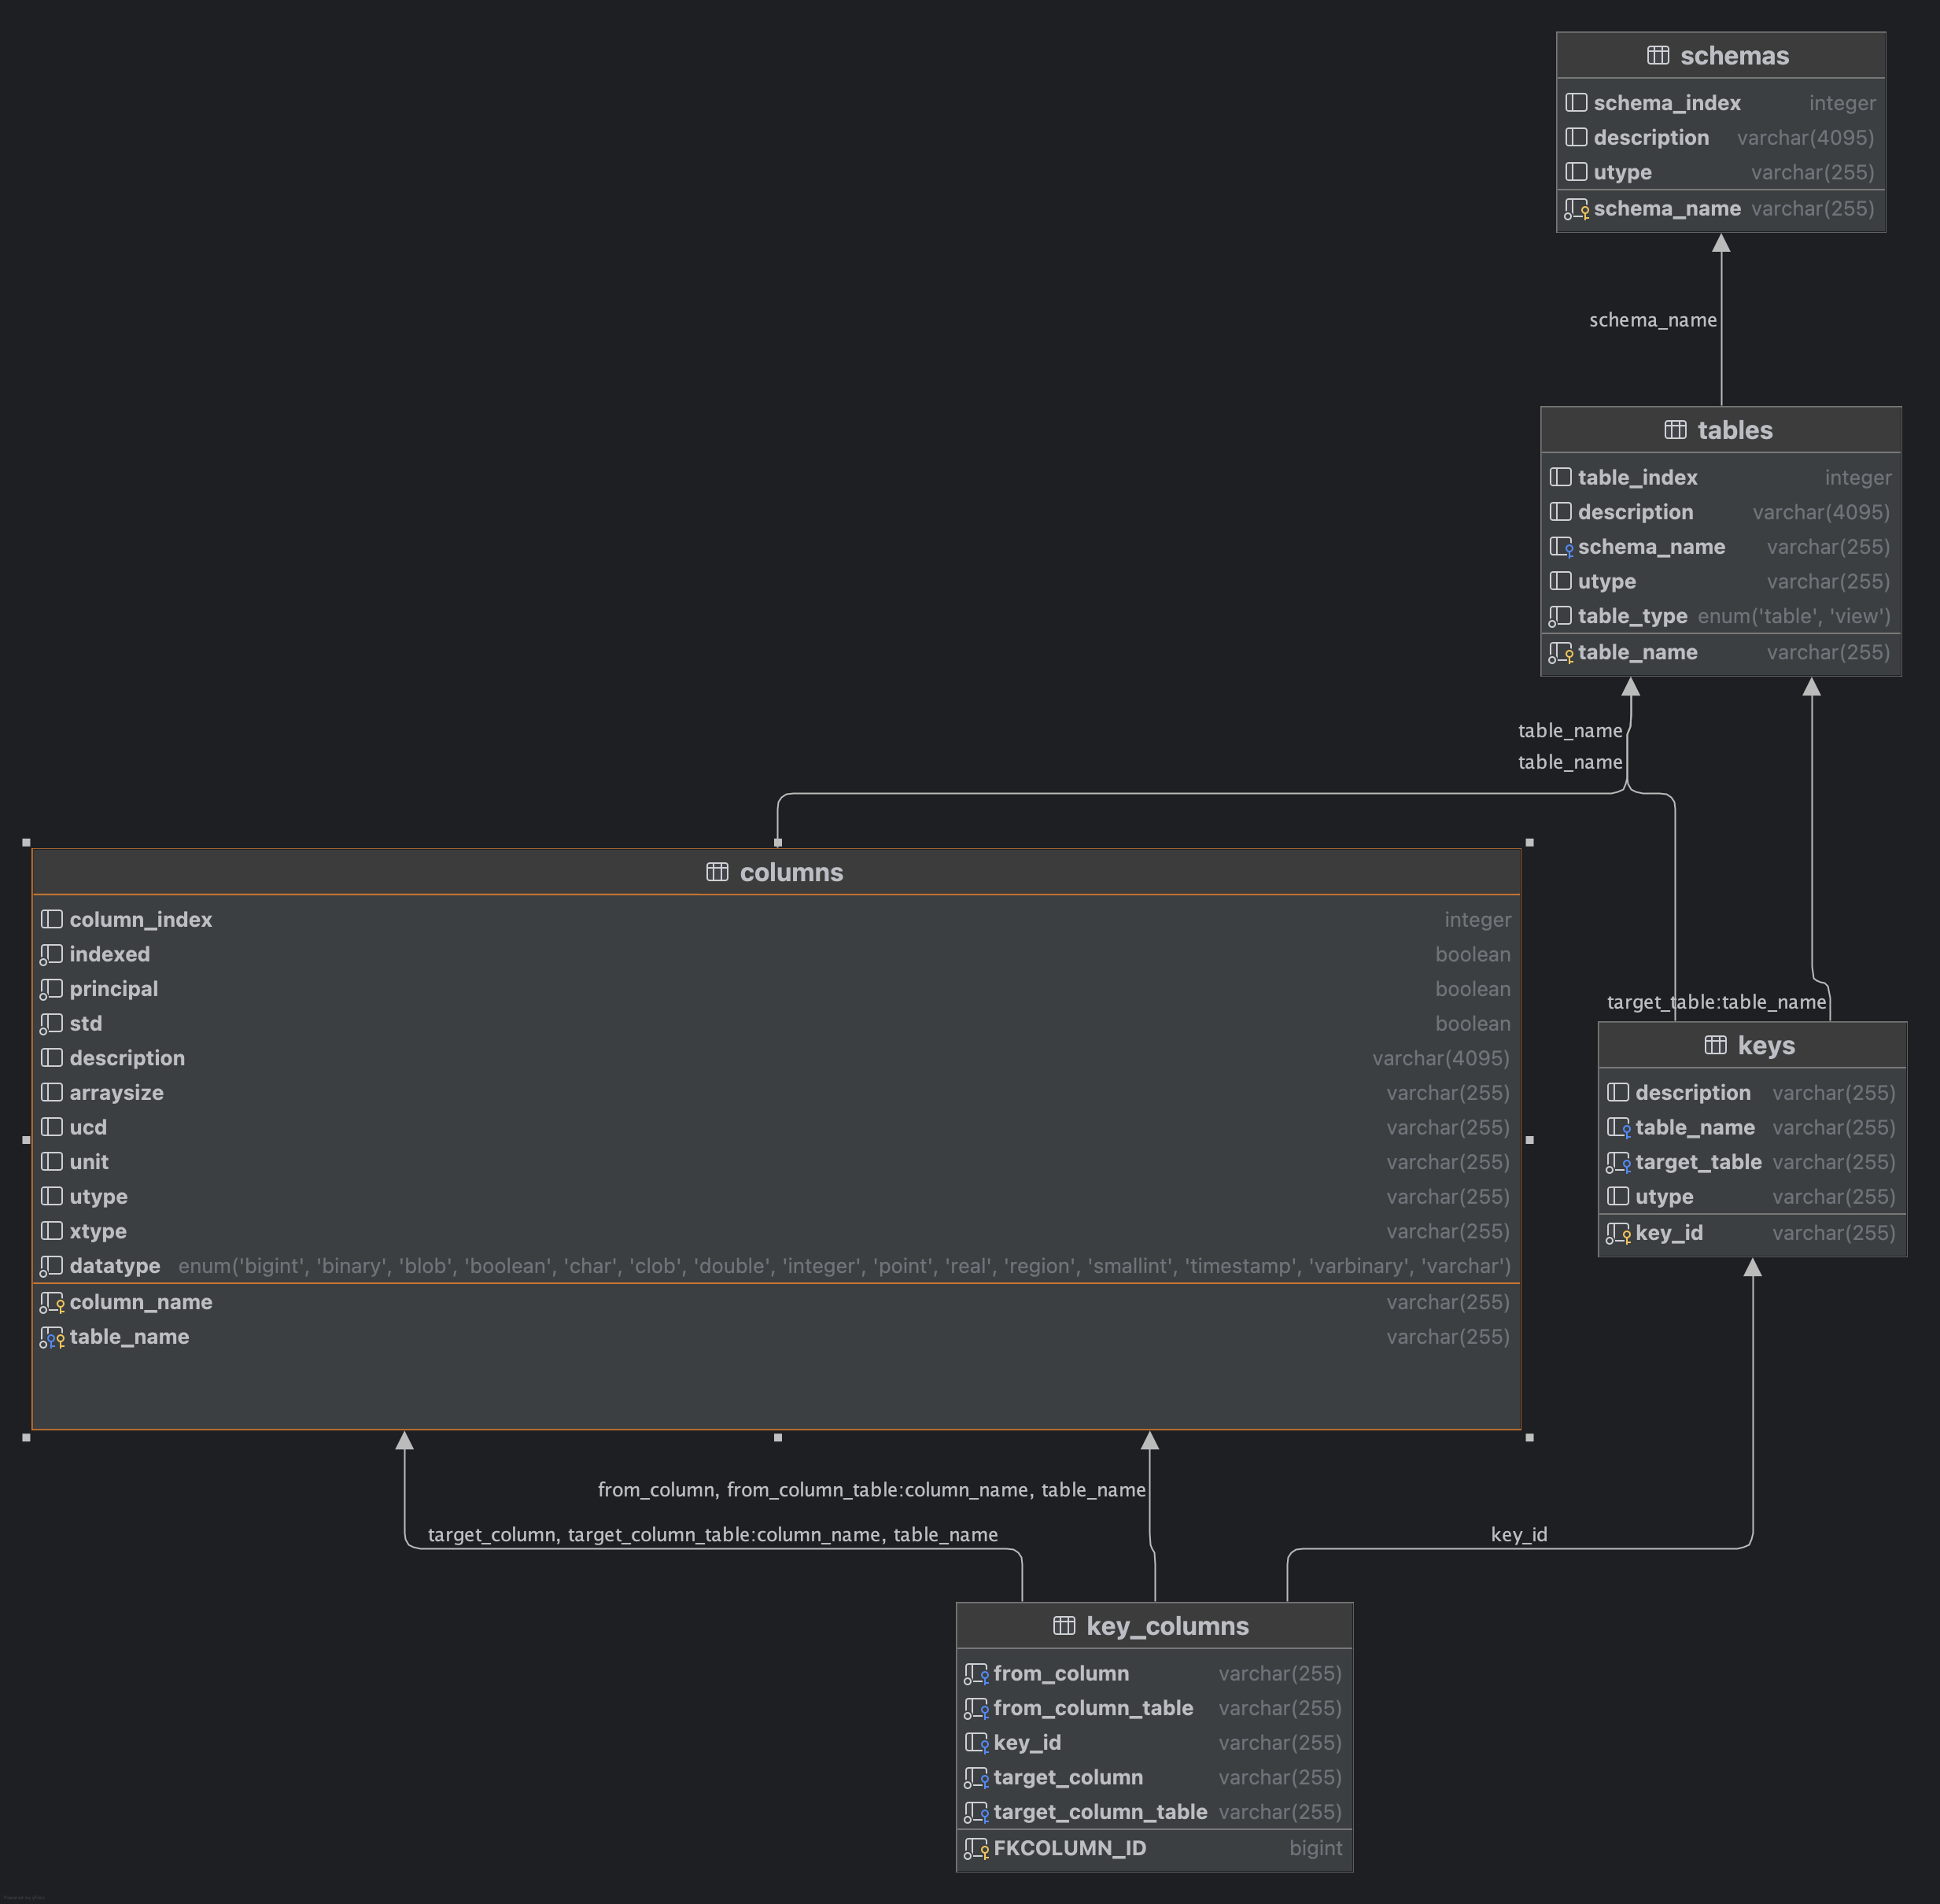
Task: Click varchar(4095) type of columns description
Action: point(1440,1059)
